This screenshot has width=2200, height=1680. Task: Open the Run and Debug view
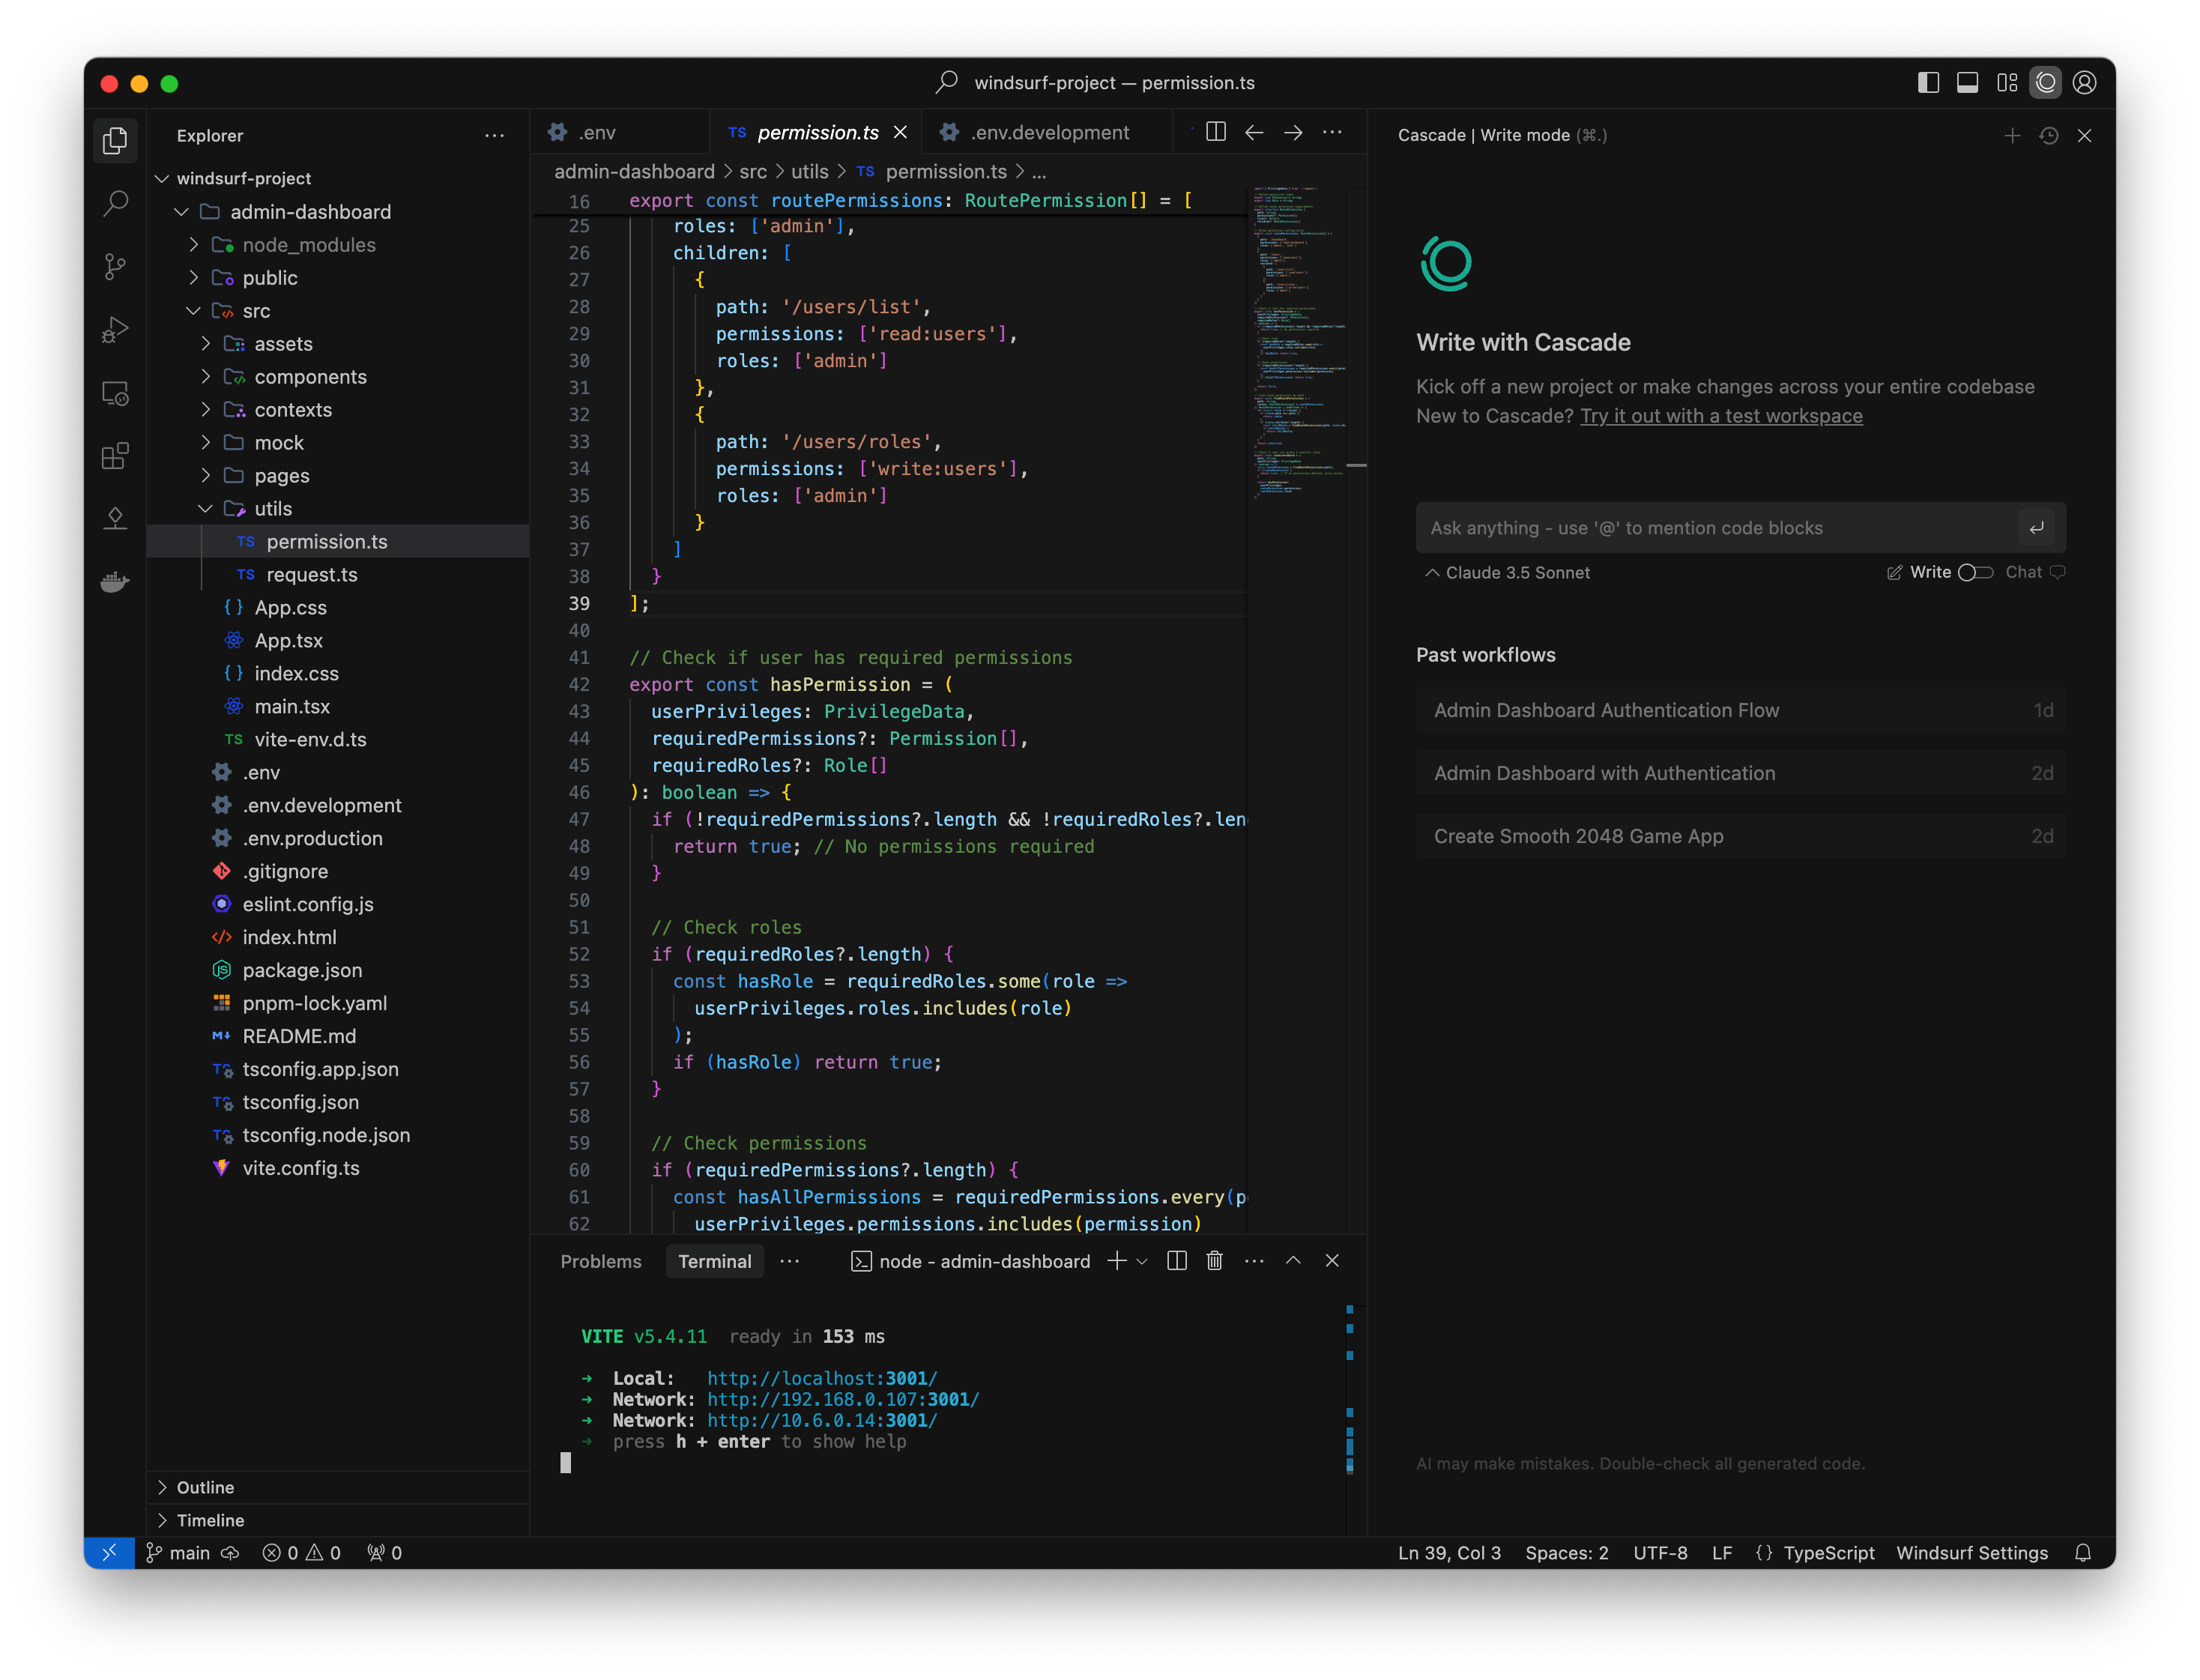(x=115, y=329)
